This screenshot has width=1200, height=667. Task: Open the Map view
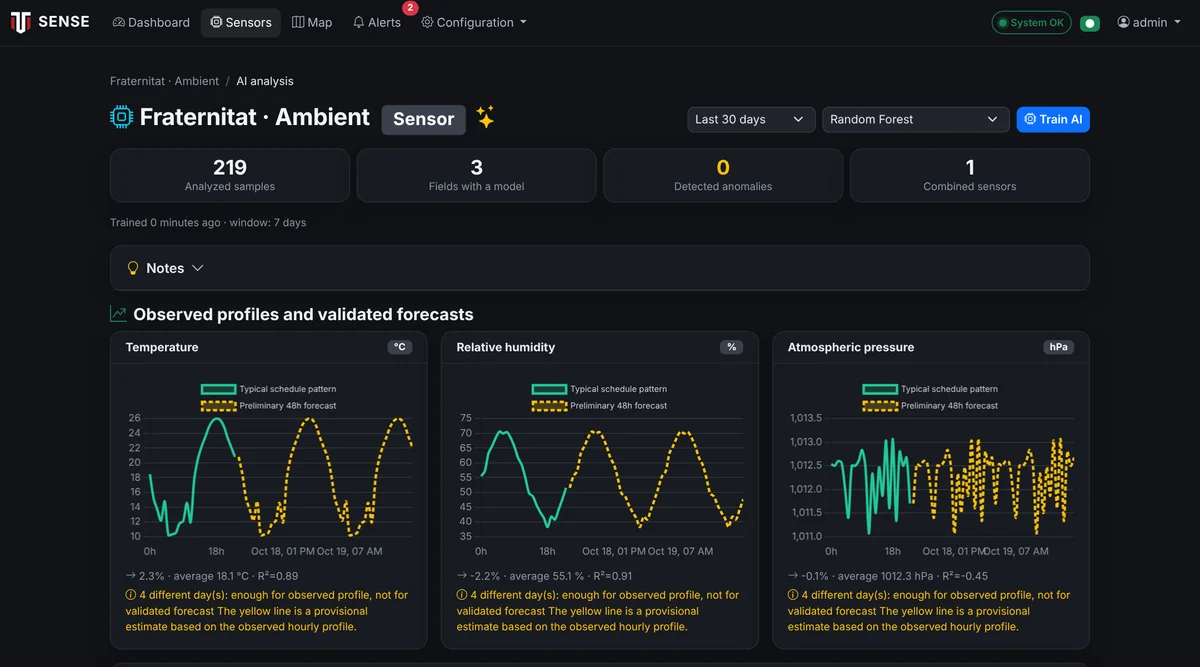(x=312, y=22)
